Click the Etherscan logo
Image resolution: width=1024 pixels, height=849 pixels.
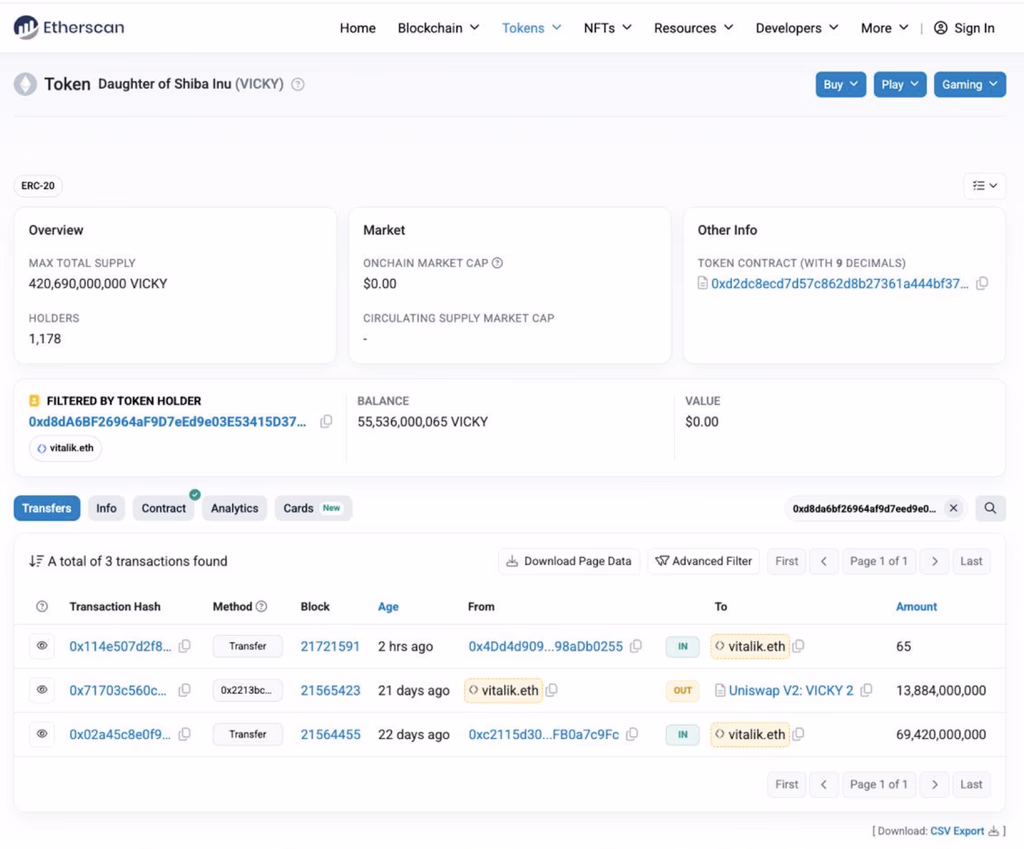tap(69, 27)
